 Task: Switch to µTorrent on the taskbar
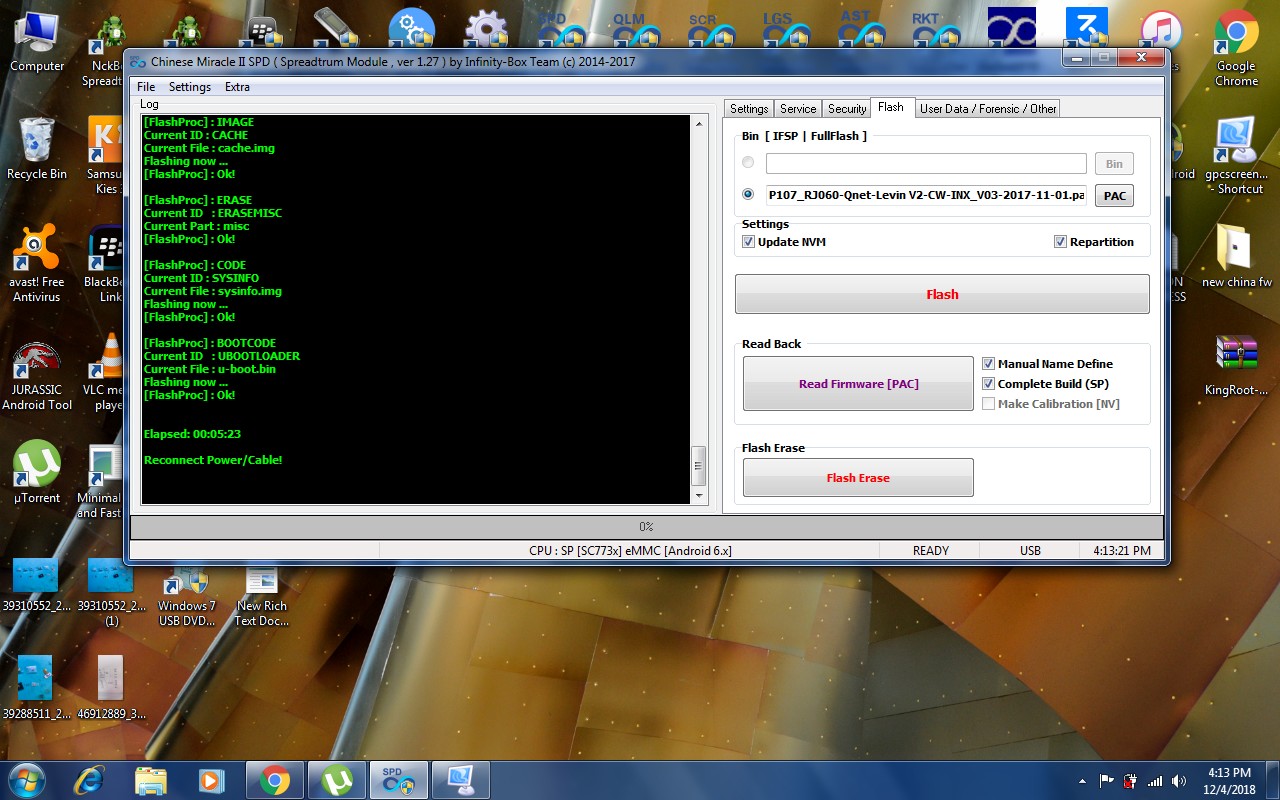click(x=337, y=780)
